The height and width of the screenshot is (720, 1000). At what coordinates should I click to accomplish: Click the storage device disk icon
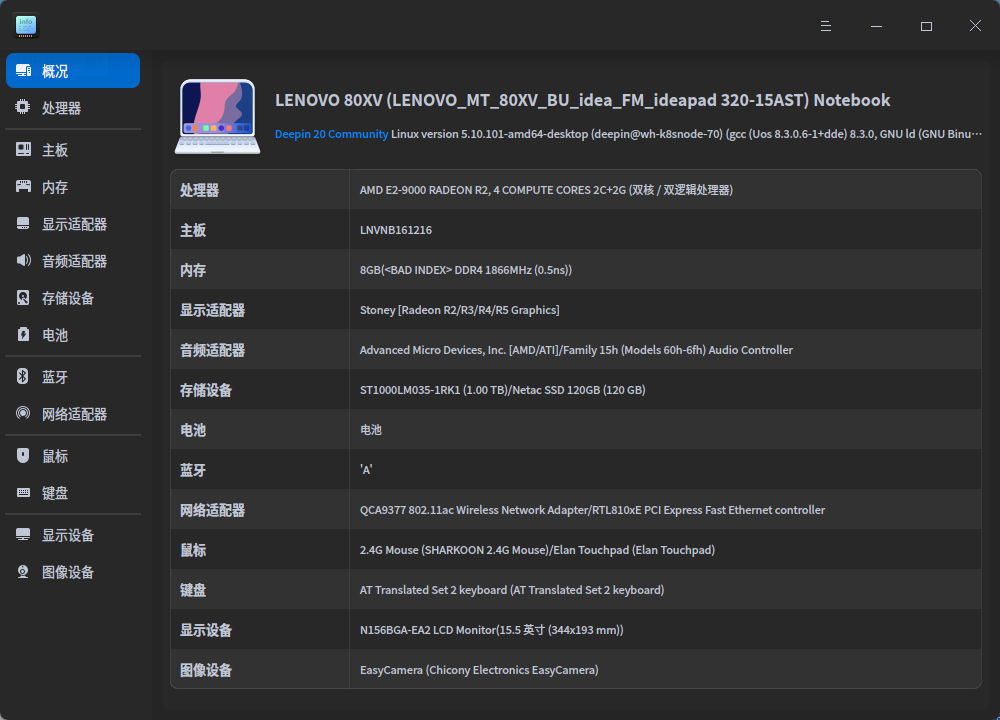click(x=23, y=297)
